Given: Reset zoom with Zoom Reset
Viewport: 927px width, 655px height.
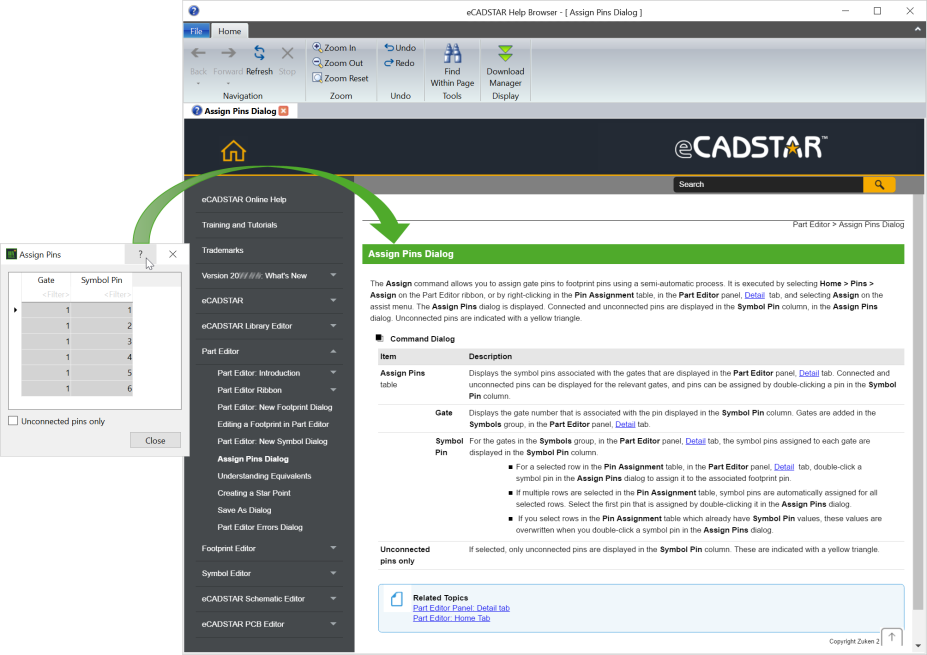Looking at the screenshot, I should click(340, 78).
